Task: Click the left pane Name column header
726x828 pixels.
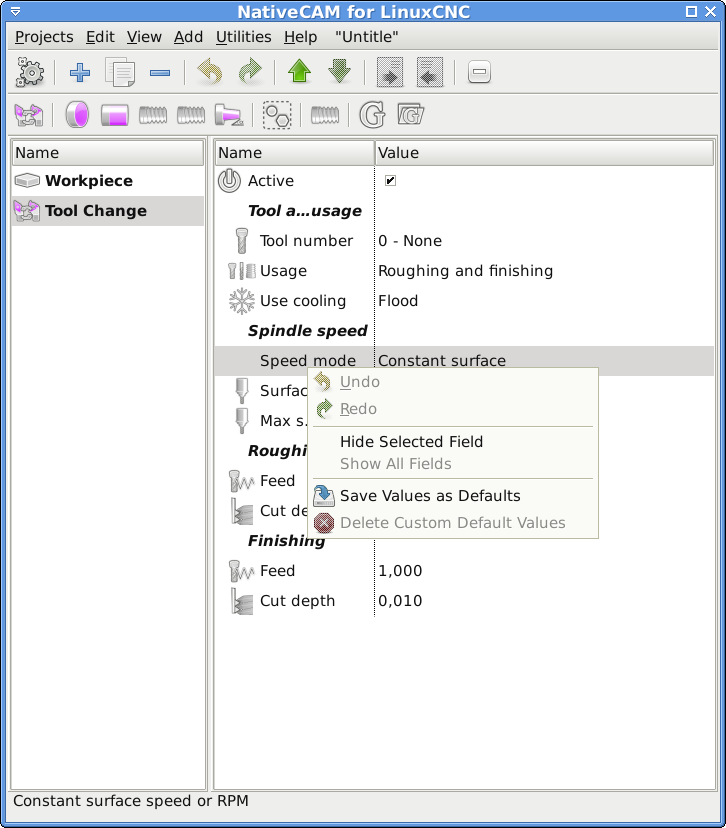Action: coord(108,153)
